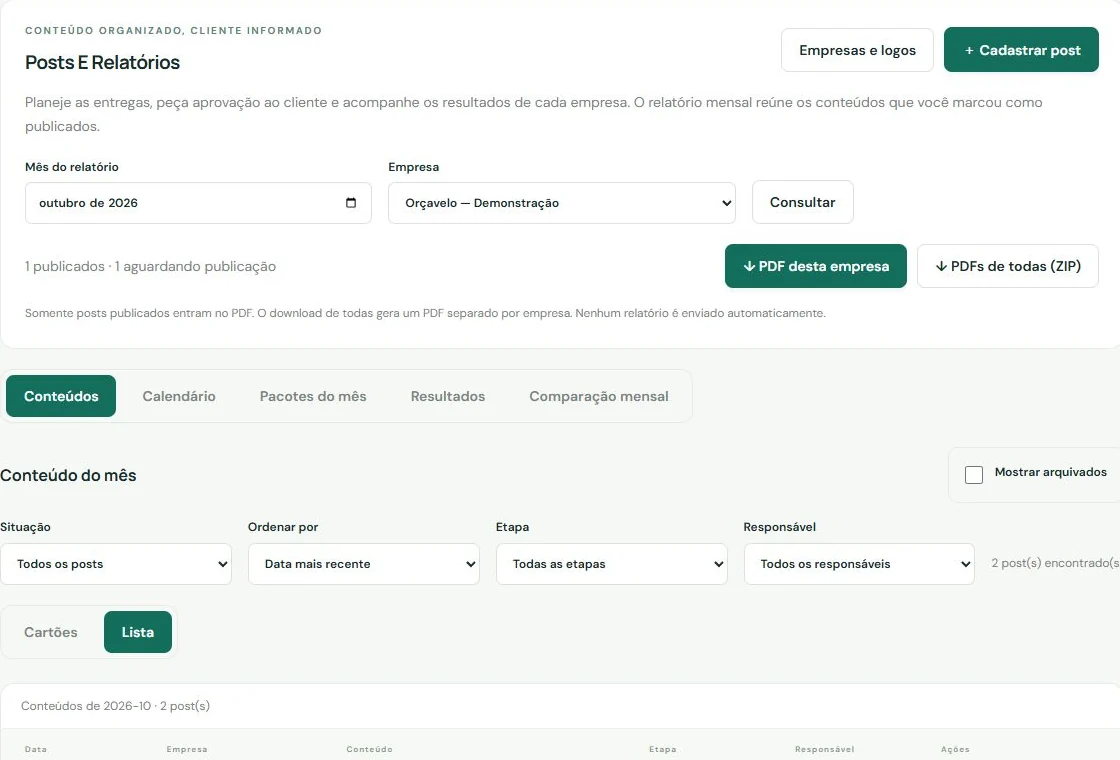Click the Responsável table column header

(x=824, y=749)
